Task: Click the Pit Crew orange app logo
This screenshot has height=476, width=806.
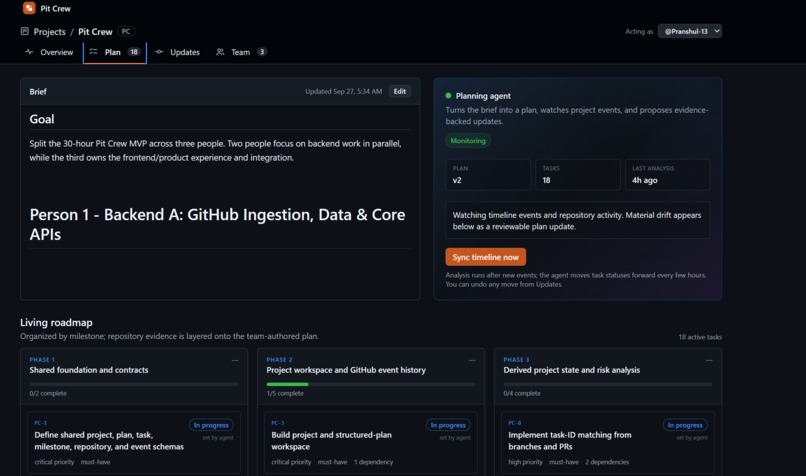Action: (29, 8)
